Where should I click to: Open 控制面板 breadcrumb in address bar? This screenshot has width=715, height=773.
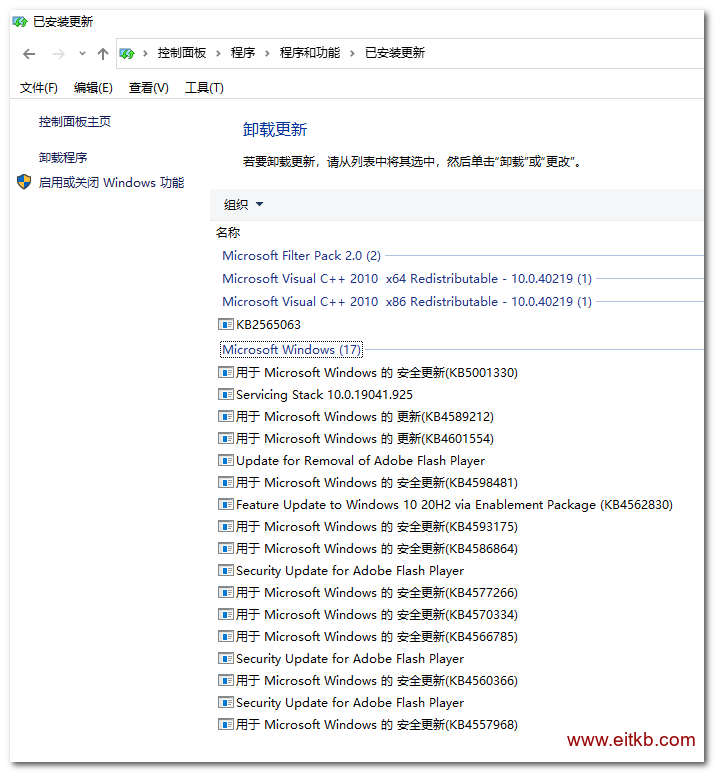click(181, 53)
